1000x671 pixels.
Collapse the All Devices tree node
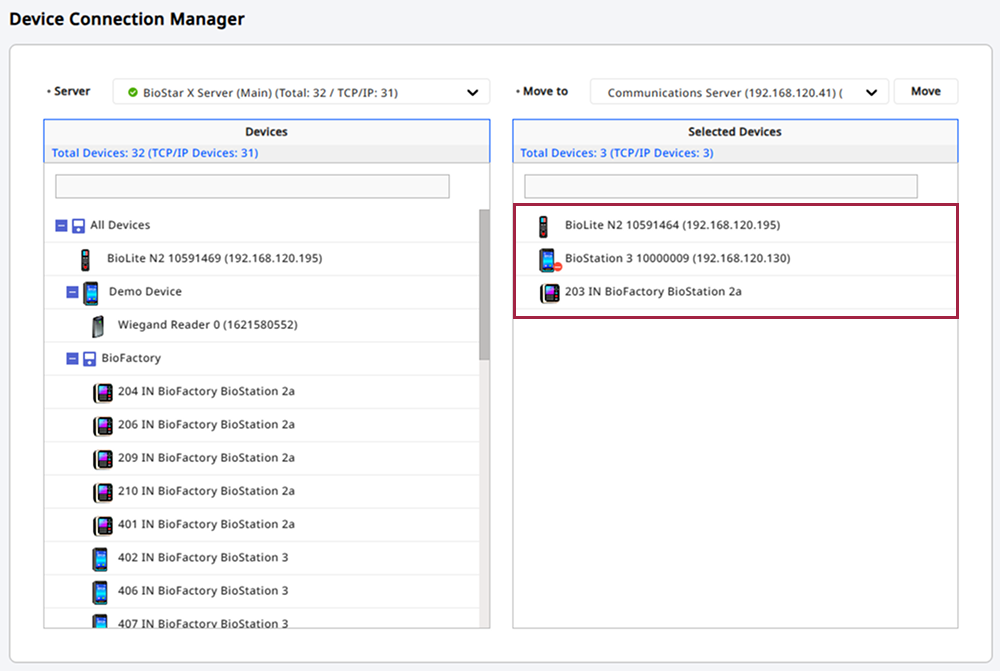point(61,226)
